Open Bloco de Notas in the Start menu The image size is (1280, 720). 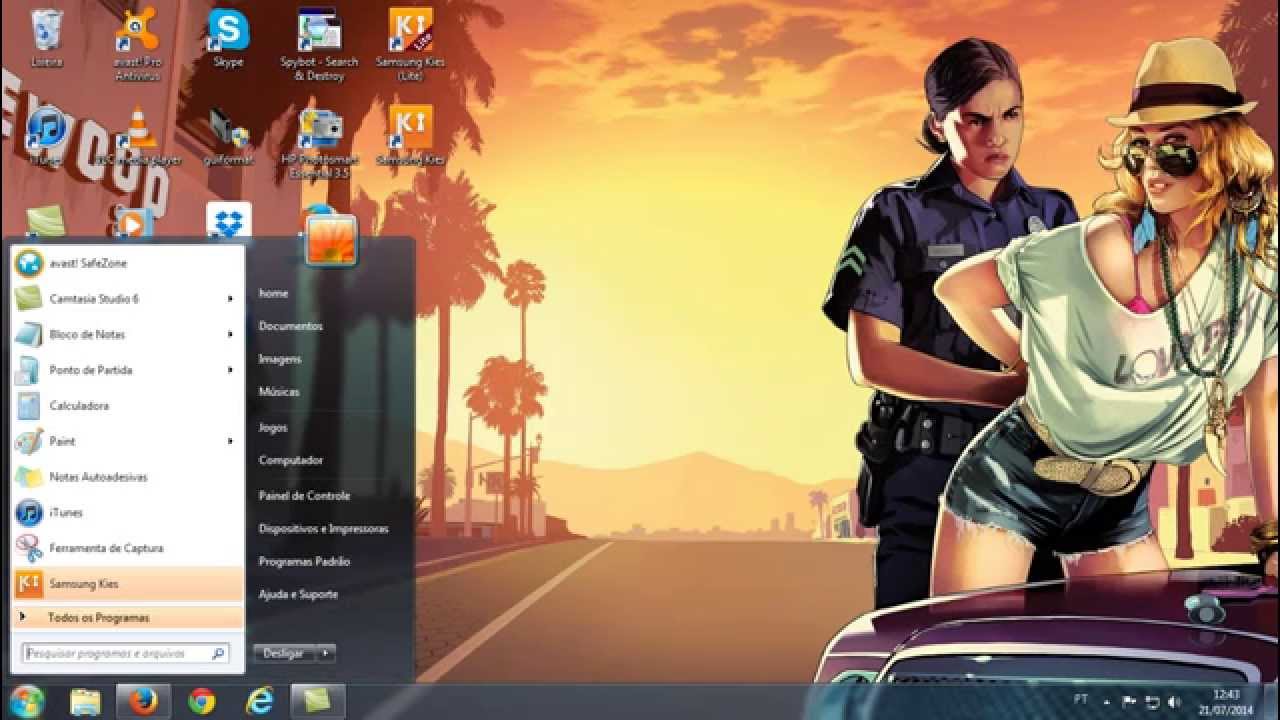(x=128, y=334)
